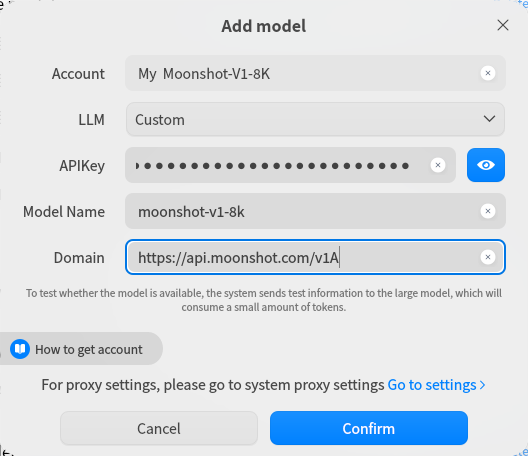Clear the Model Name field
Screen dimensions: 528x456
(488, 211)
